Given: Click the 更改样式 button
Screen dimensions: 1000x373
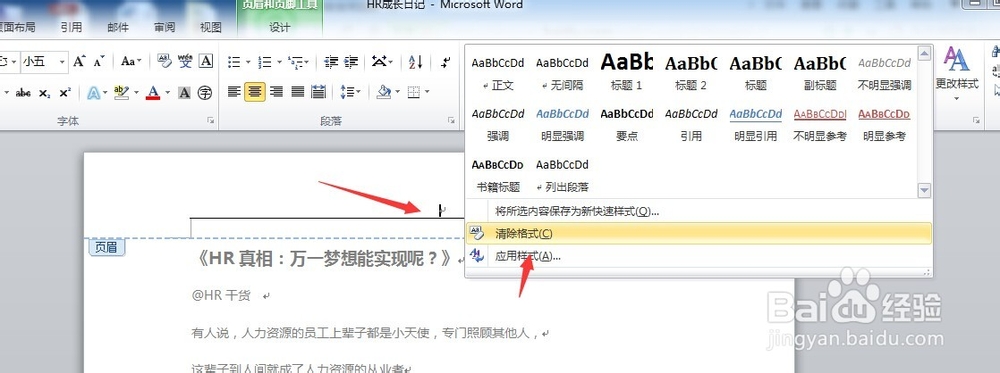Looking at the screenshot, I should click(957, 73).
